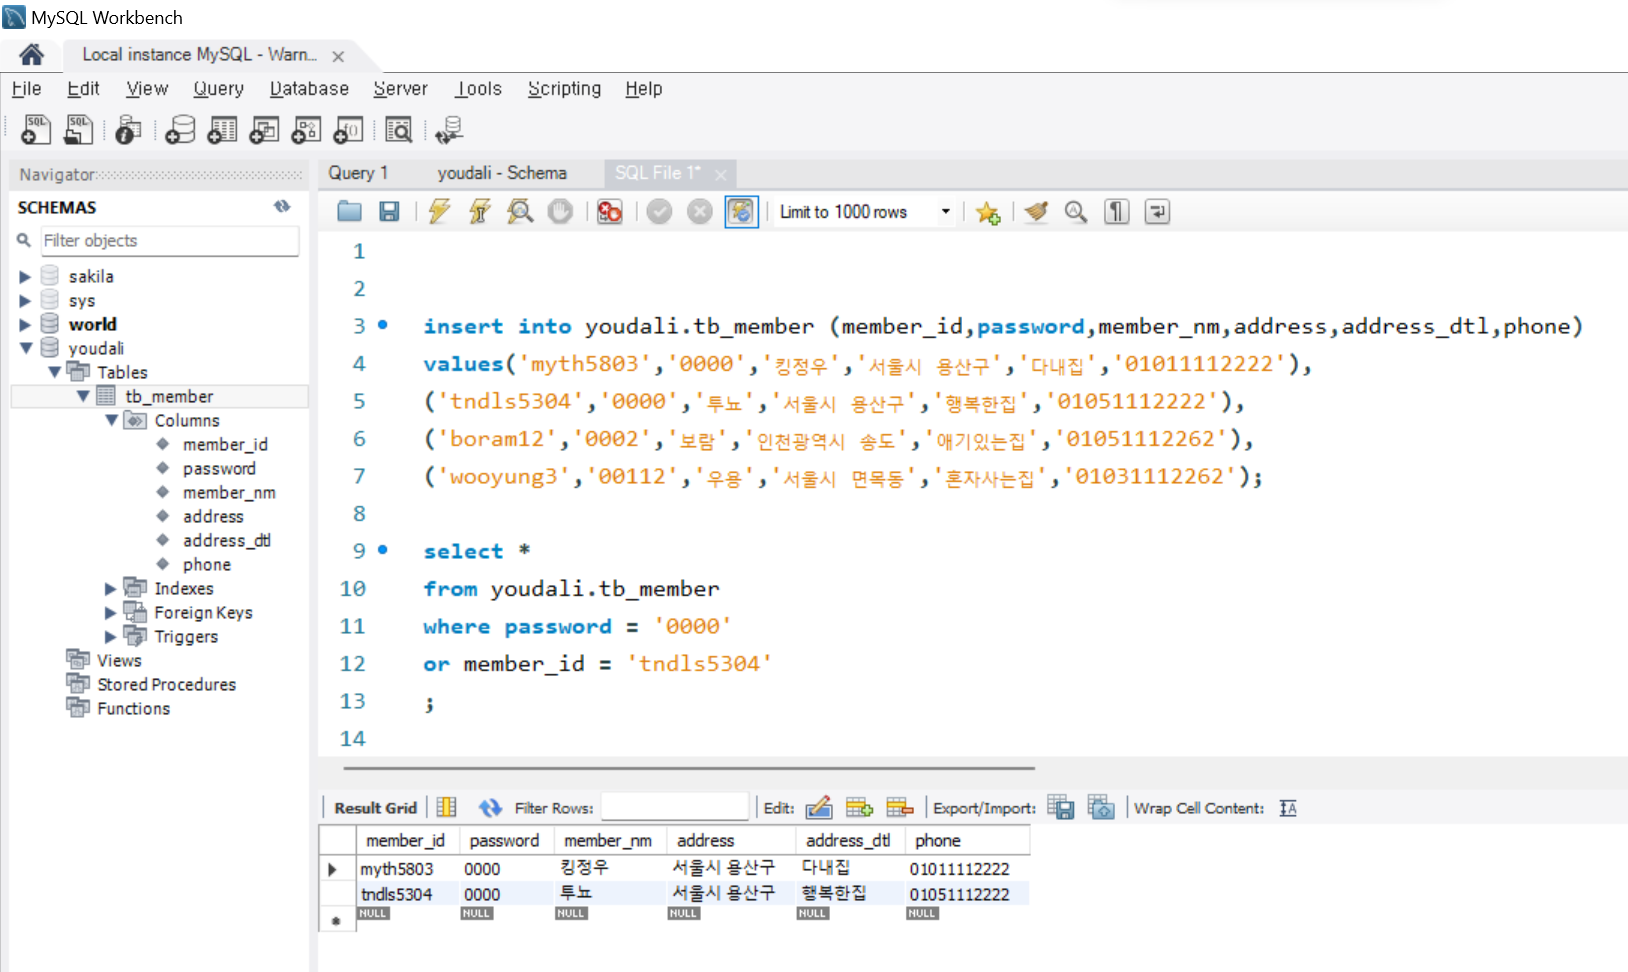Focus the Filter objects search field
The width and height of the screenshot is (1628, 972).
click(169, 240)
